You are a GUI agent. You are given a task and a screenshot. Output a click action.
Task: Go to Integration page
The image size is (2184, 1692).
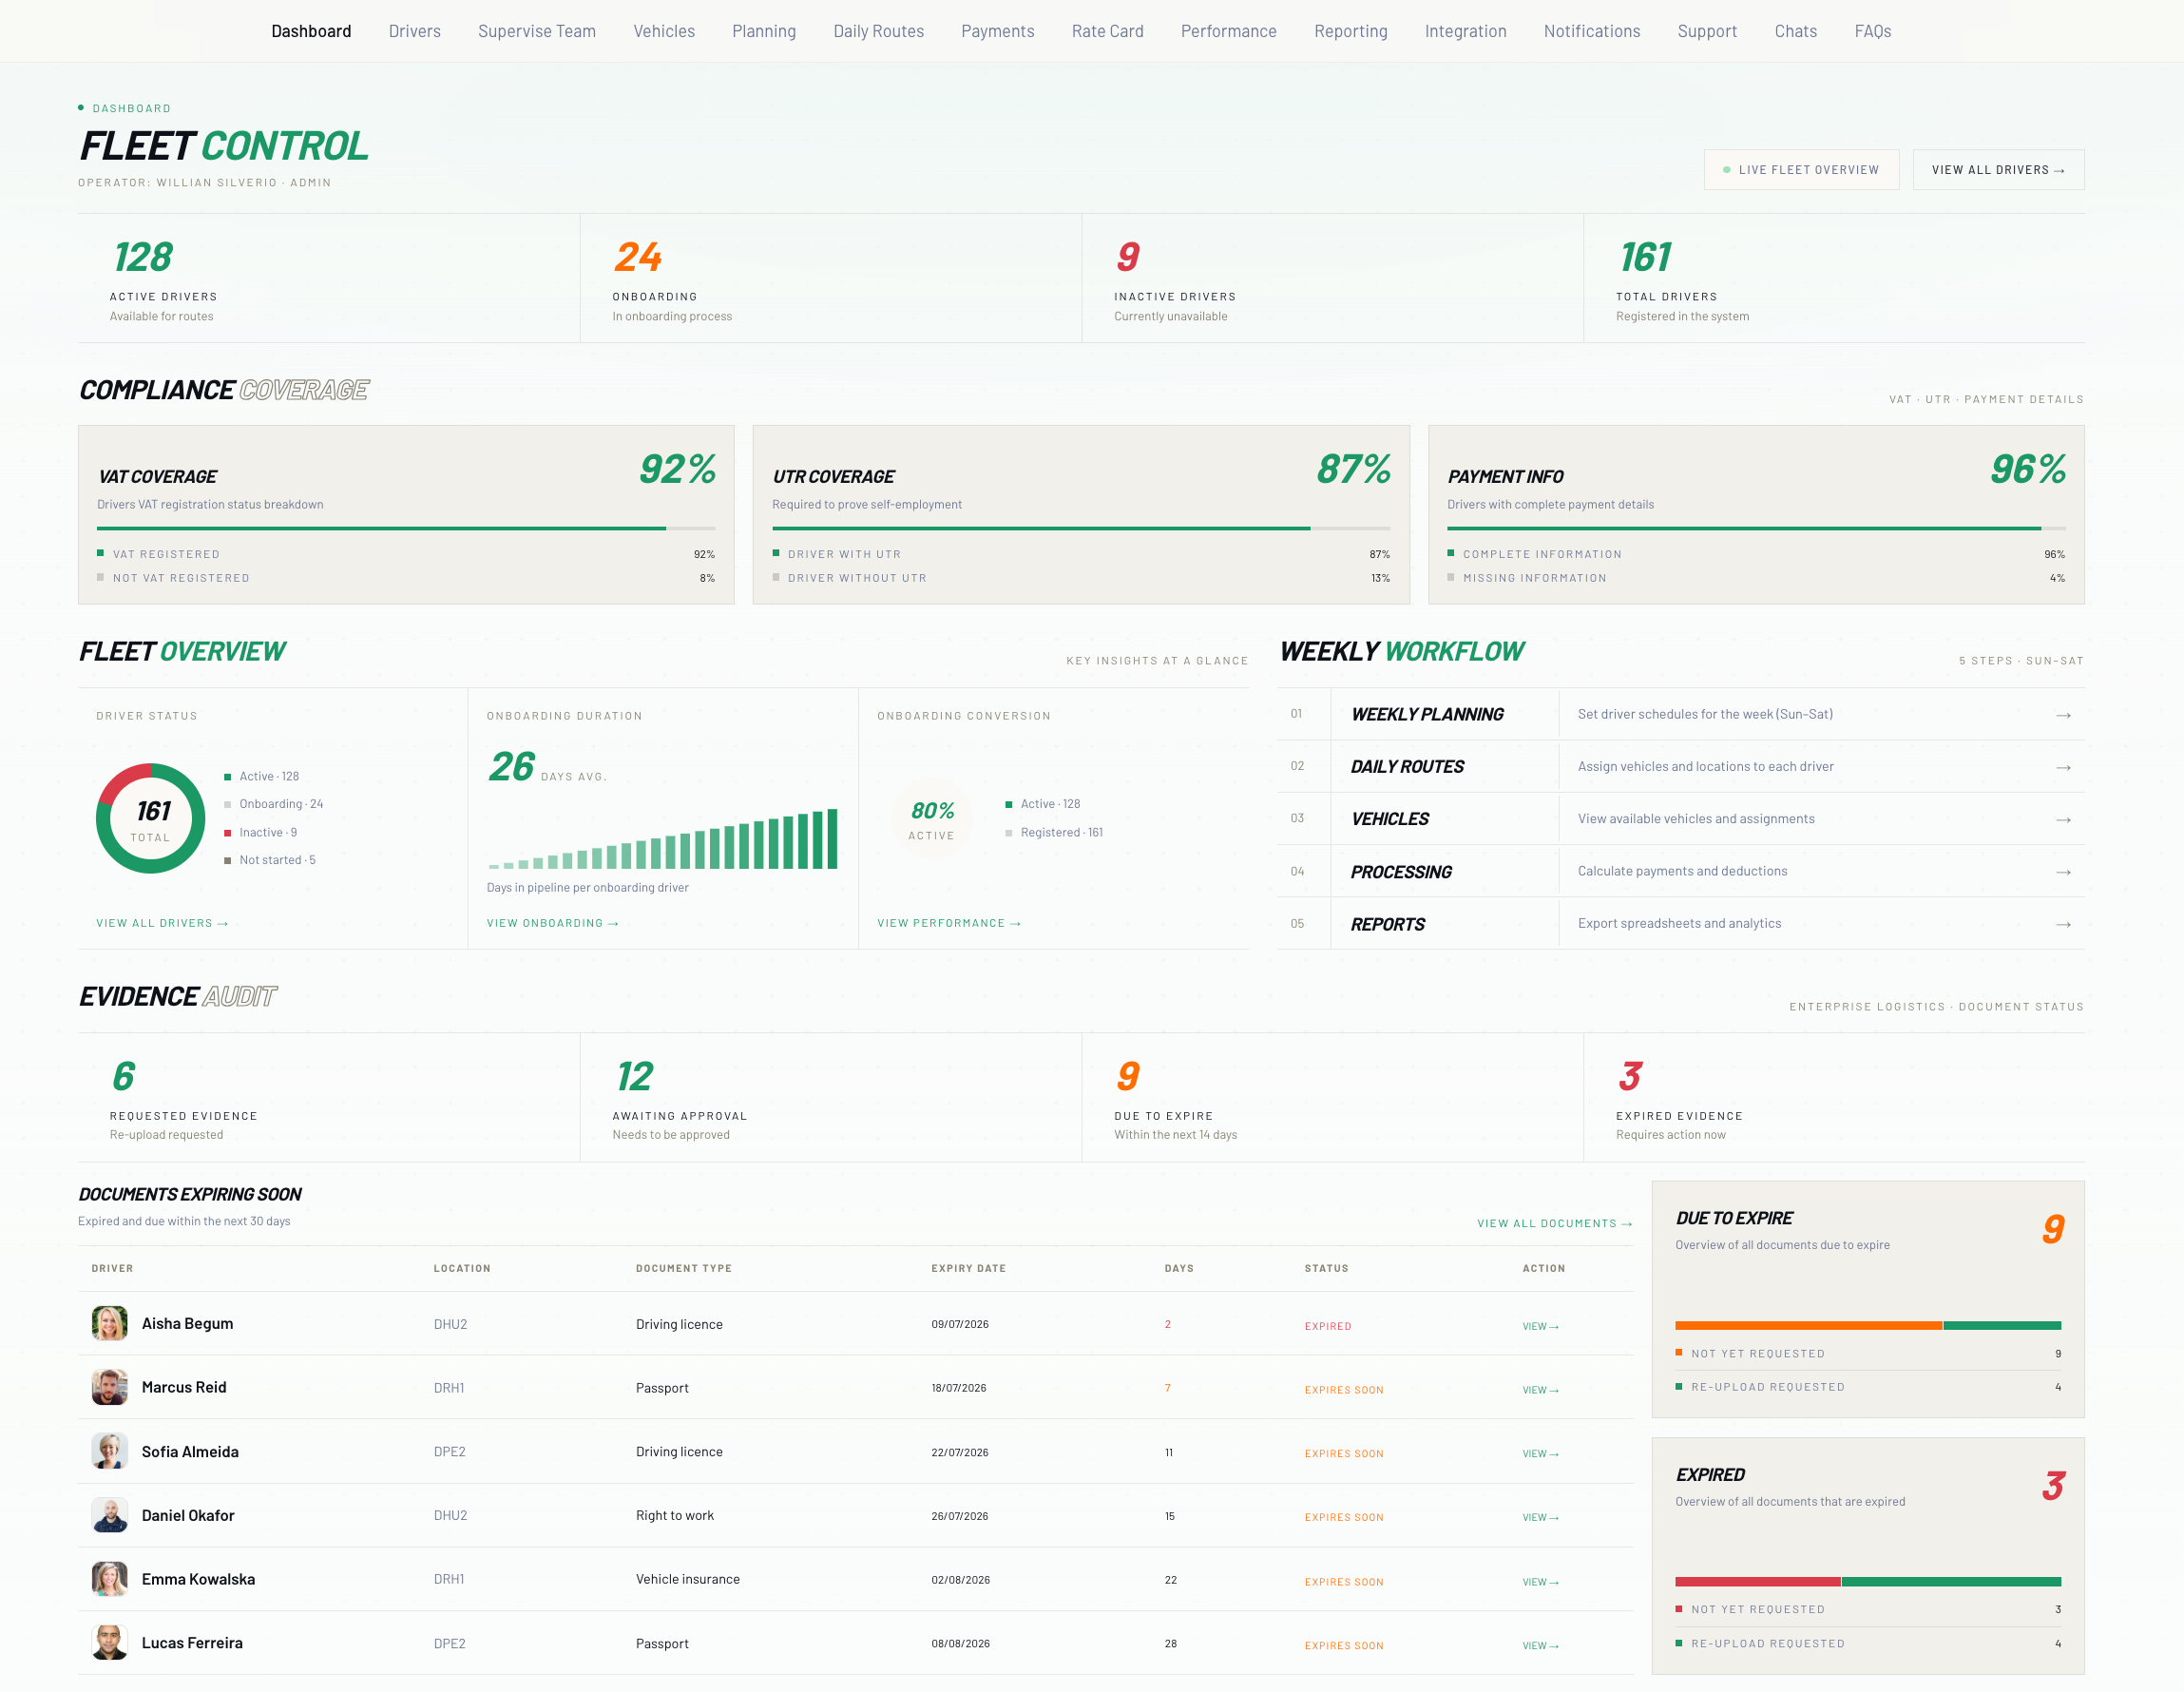1465,31
